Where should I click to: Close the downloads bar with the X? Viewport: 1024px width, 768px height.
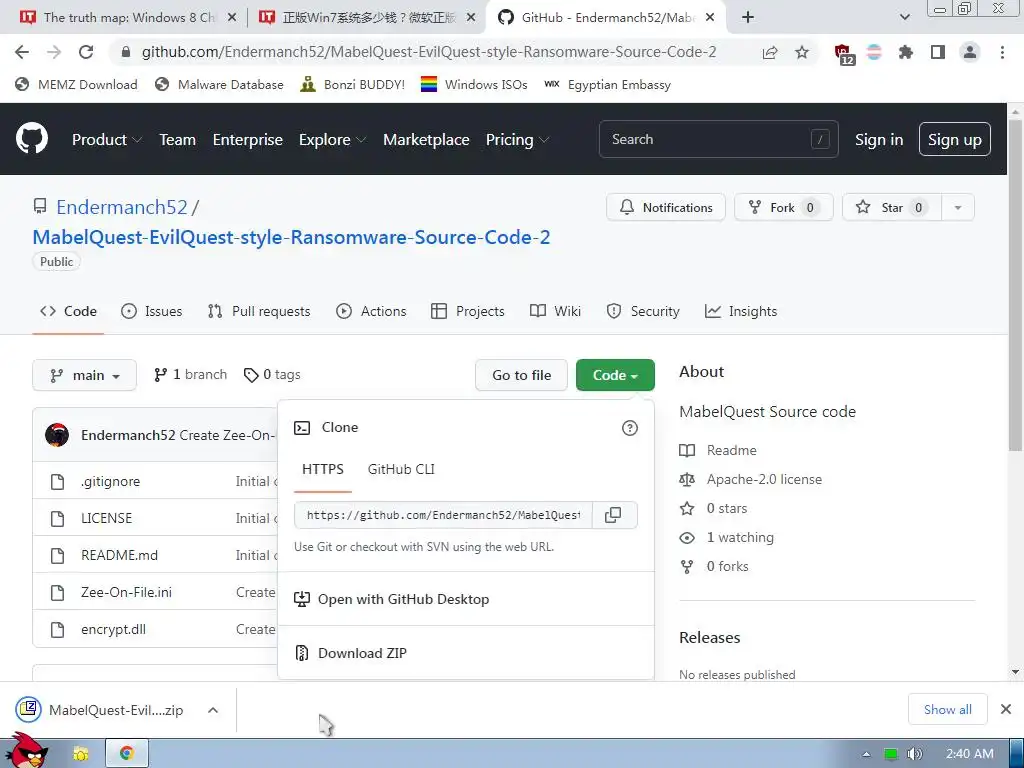(1006, 709)
